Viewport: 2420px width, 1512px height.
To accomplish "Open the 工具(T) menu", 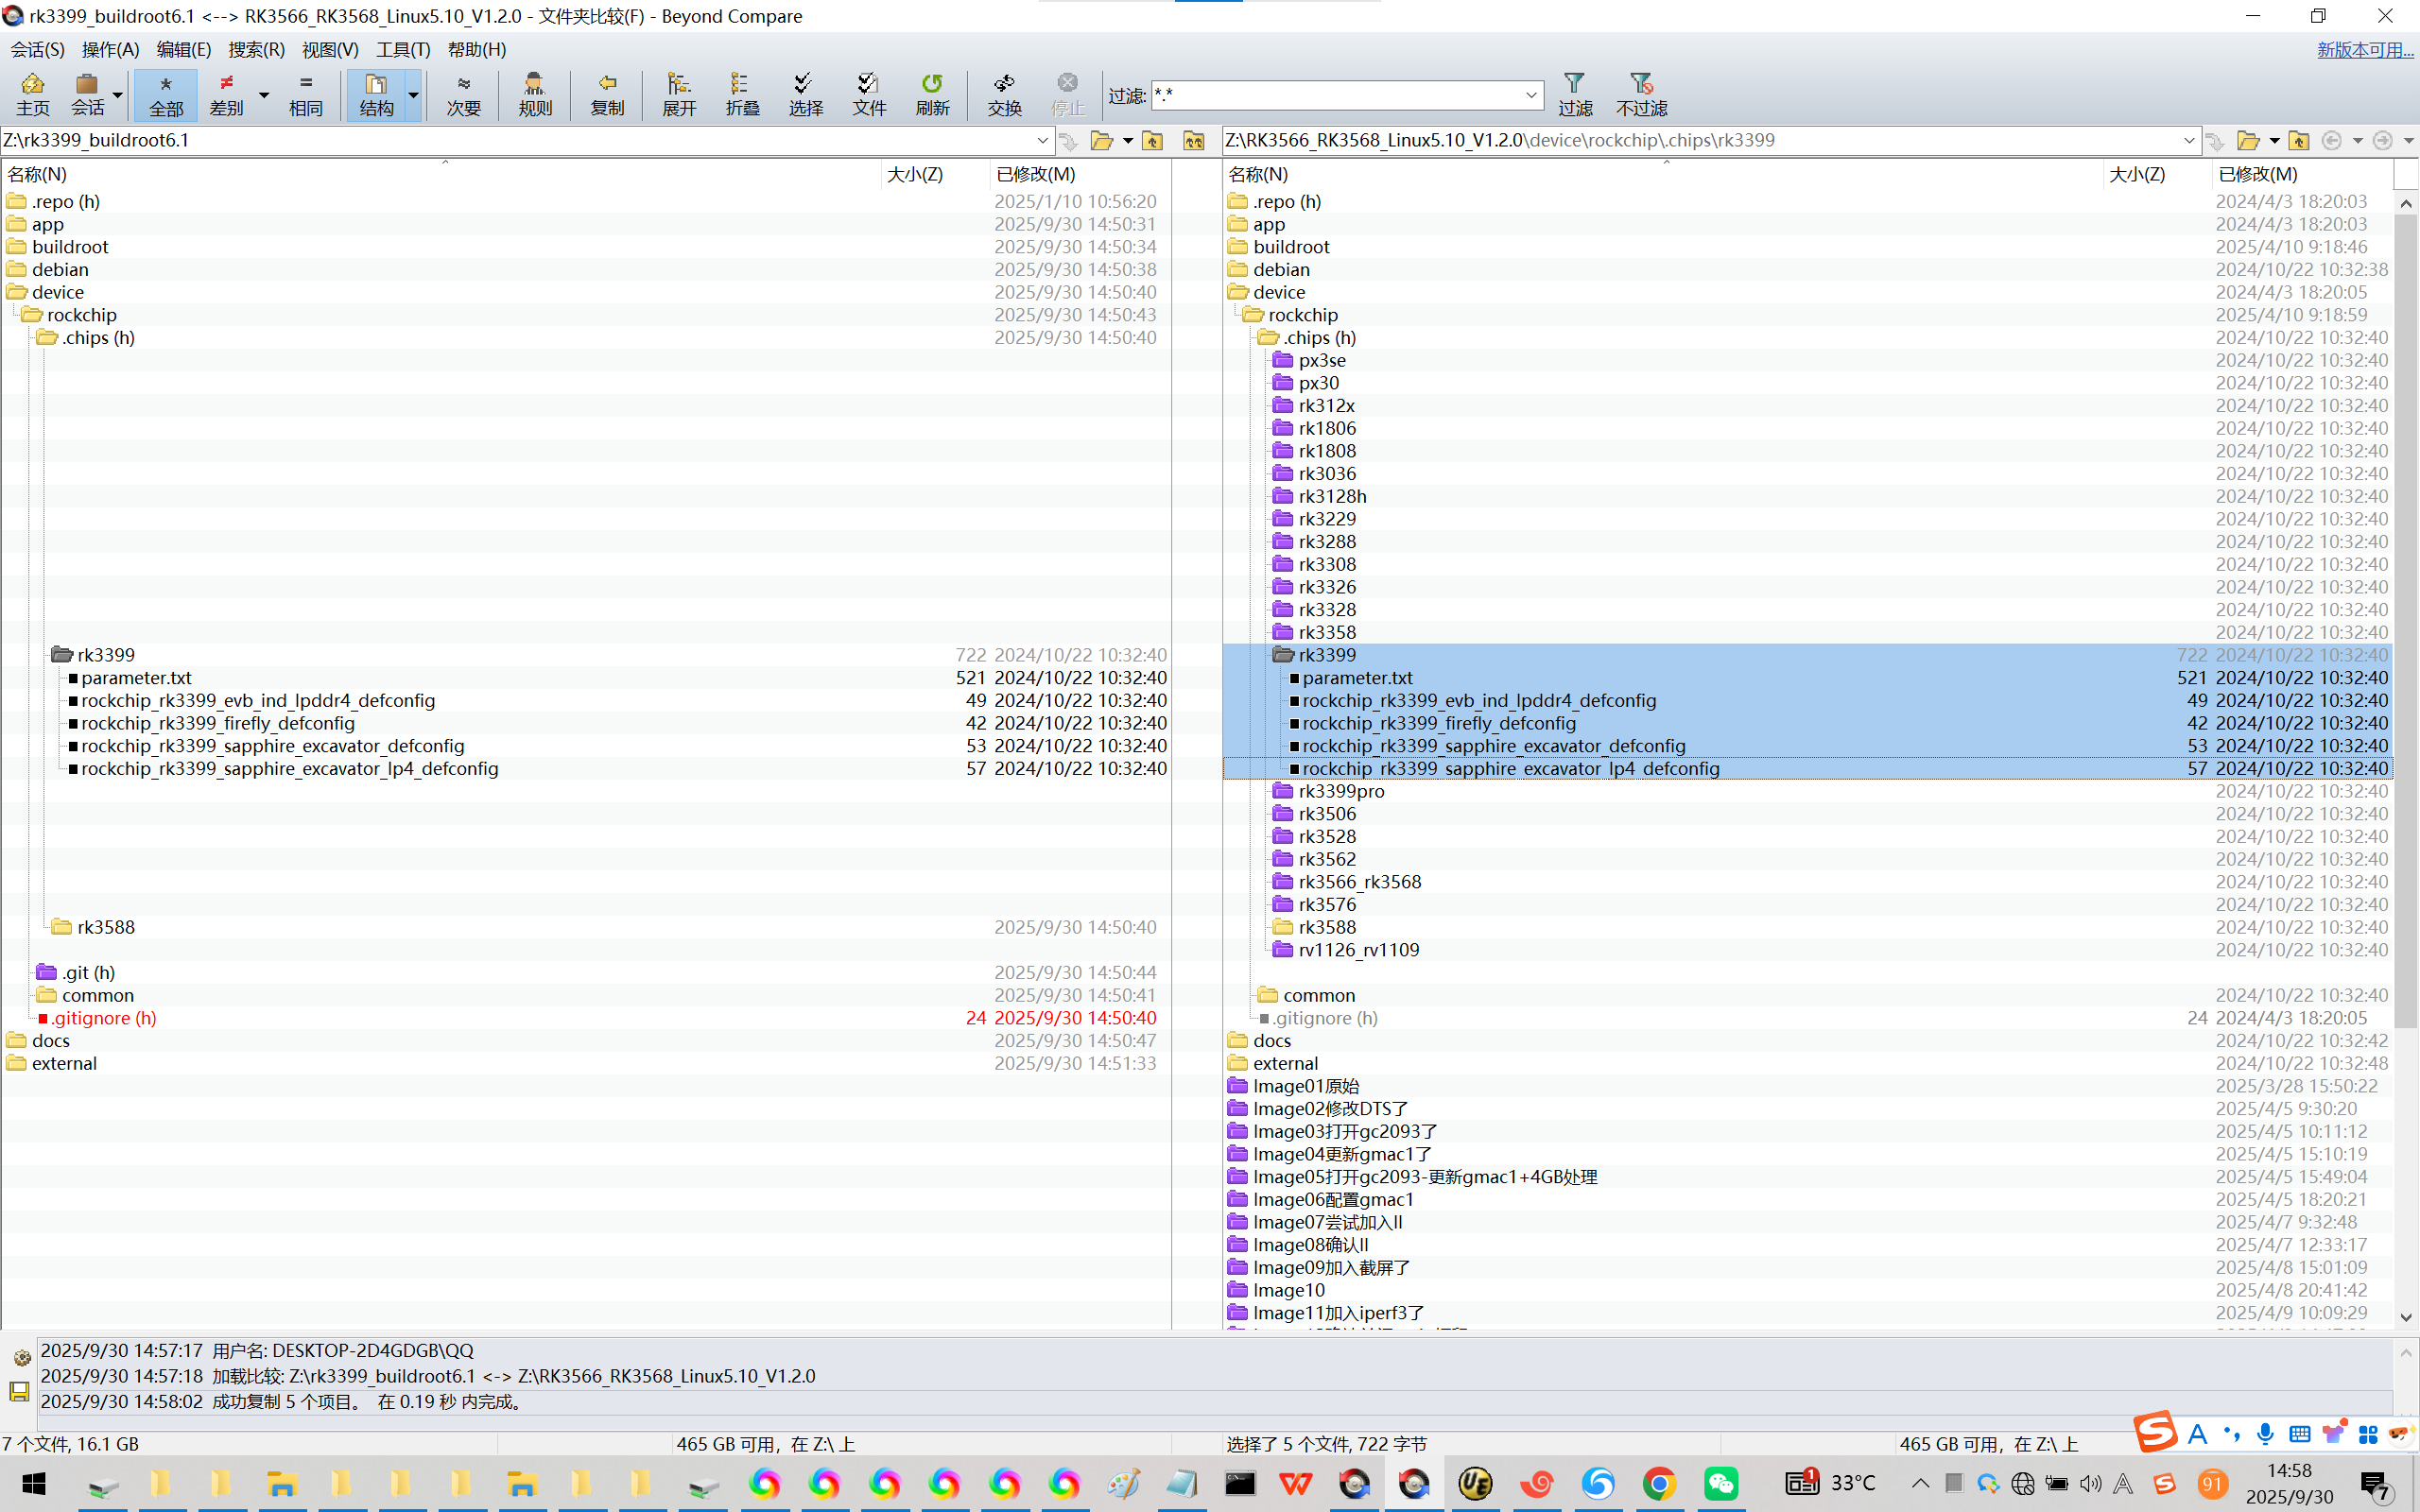I will (402, 49).
